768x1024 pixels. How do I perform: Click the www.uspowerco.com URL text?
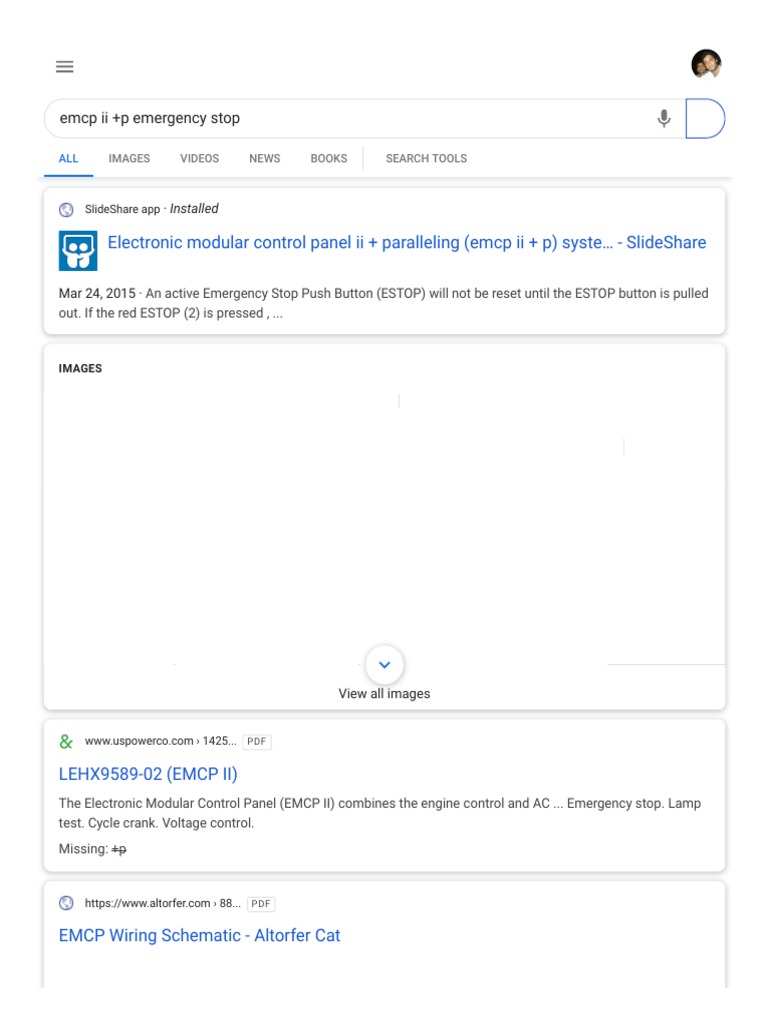(161, 741)
